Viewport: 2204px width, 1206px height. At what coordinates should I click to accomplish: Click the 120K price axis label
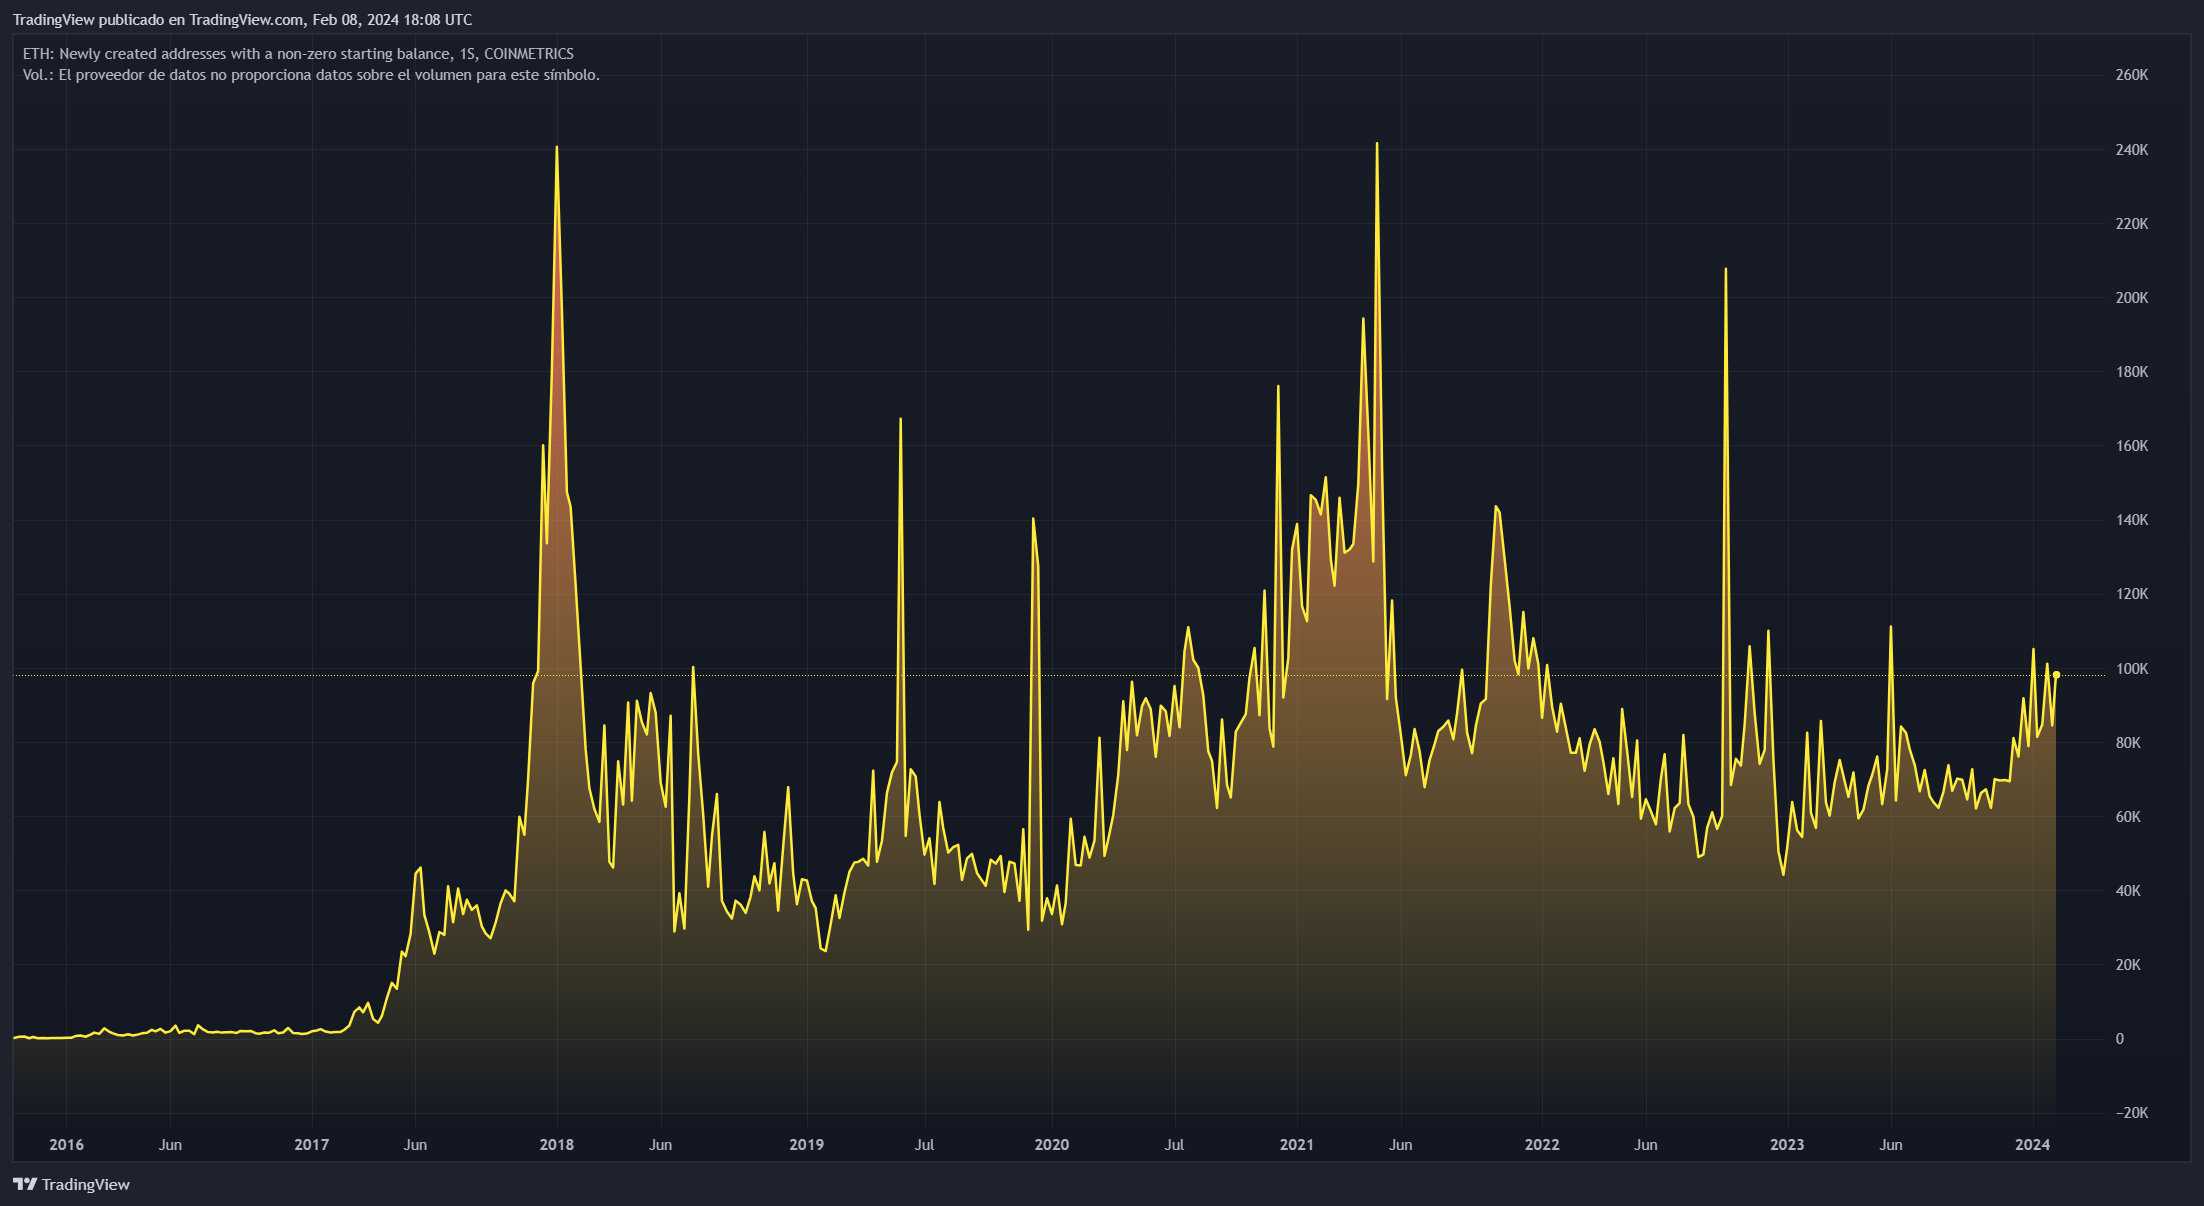2132,594
